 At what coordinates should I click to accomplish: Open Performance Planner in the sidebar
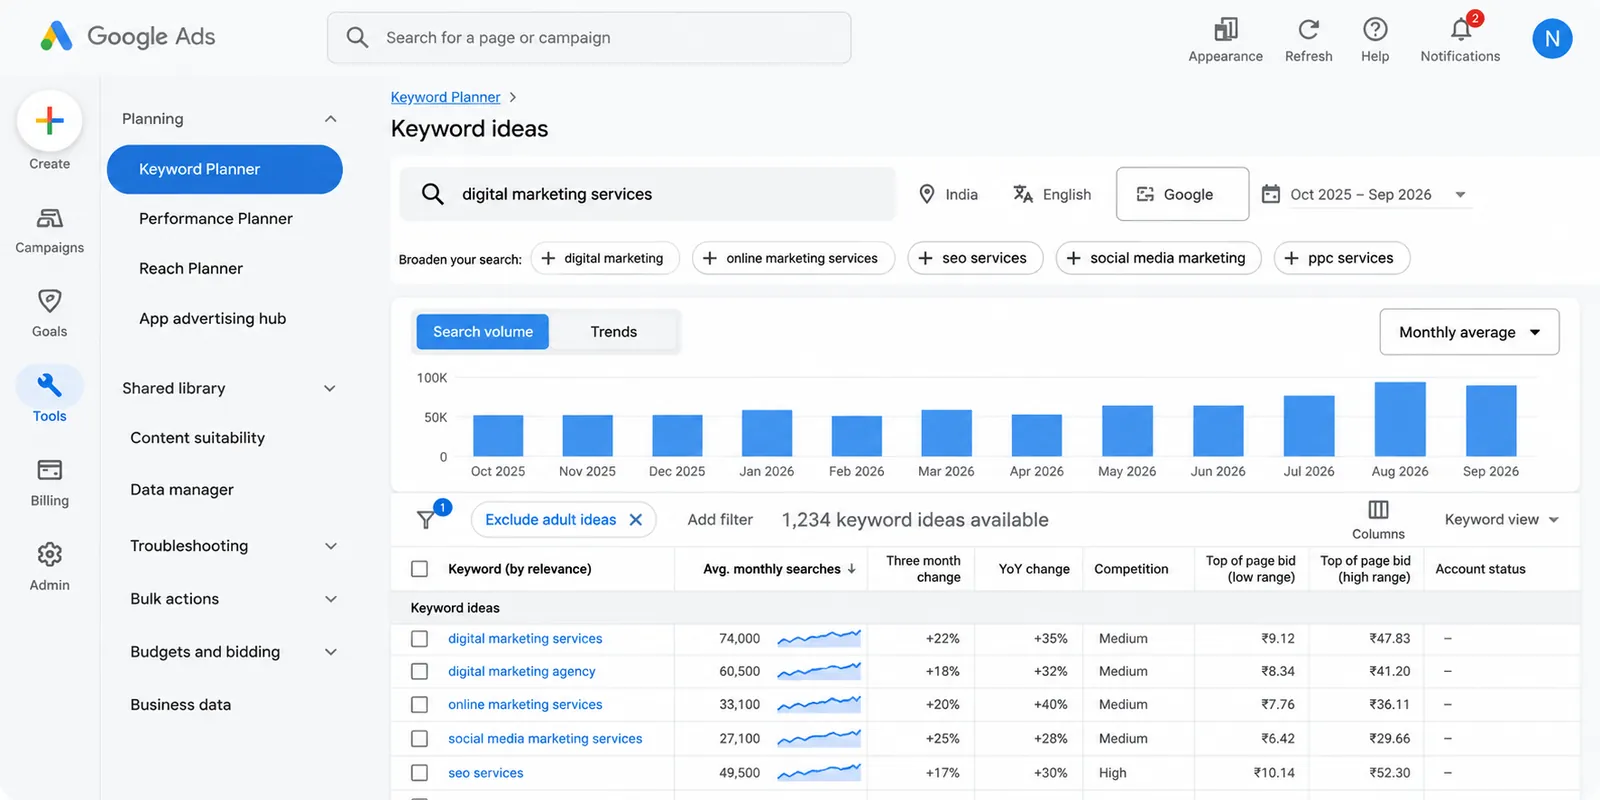(x=216, y=219)
